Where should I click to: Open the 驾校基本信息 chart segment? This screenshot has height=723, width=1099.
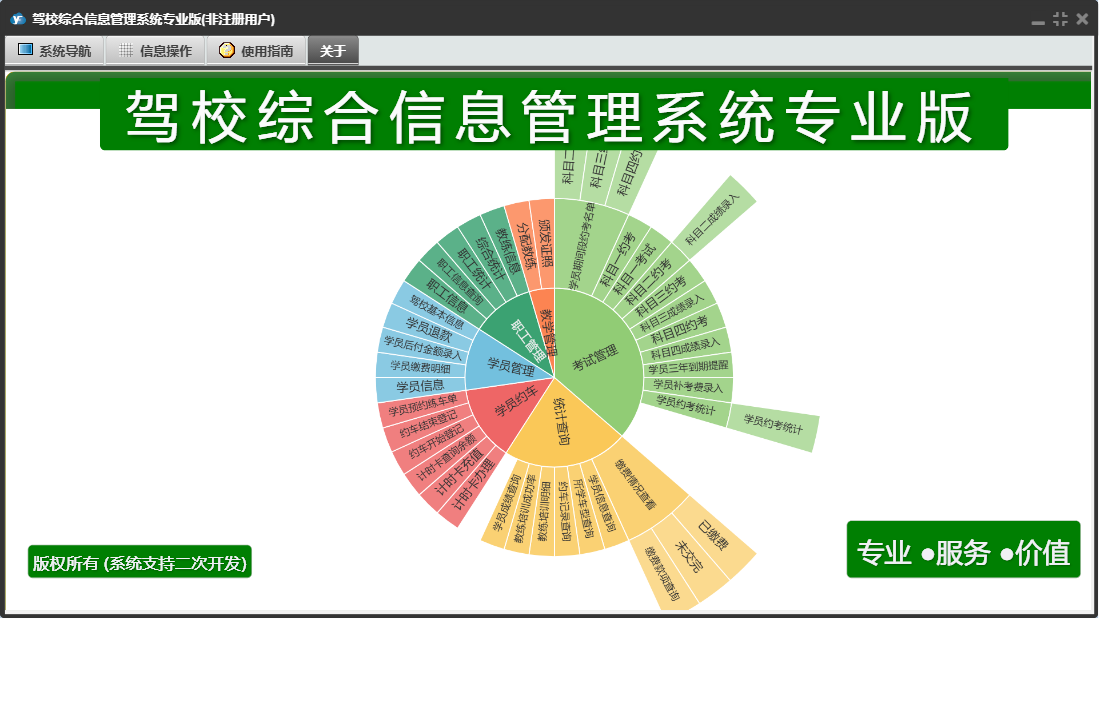(436, 312)
